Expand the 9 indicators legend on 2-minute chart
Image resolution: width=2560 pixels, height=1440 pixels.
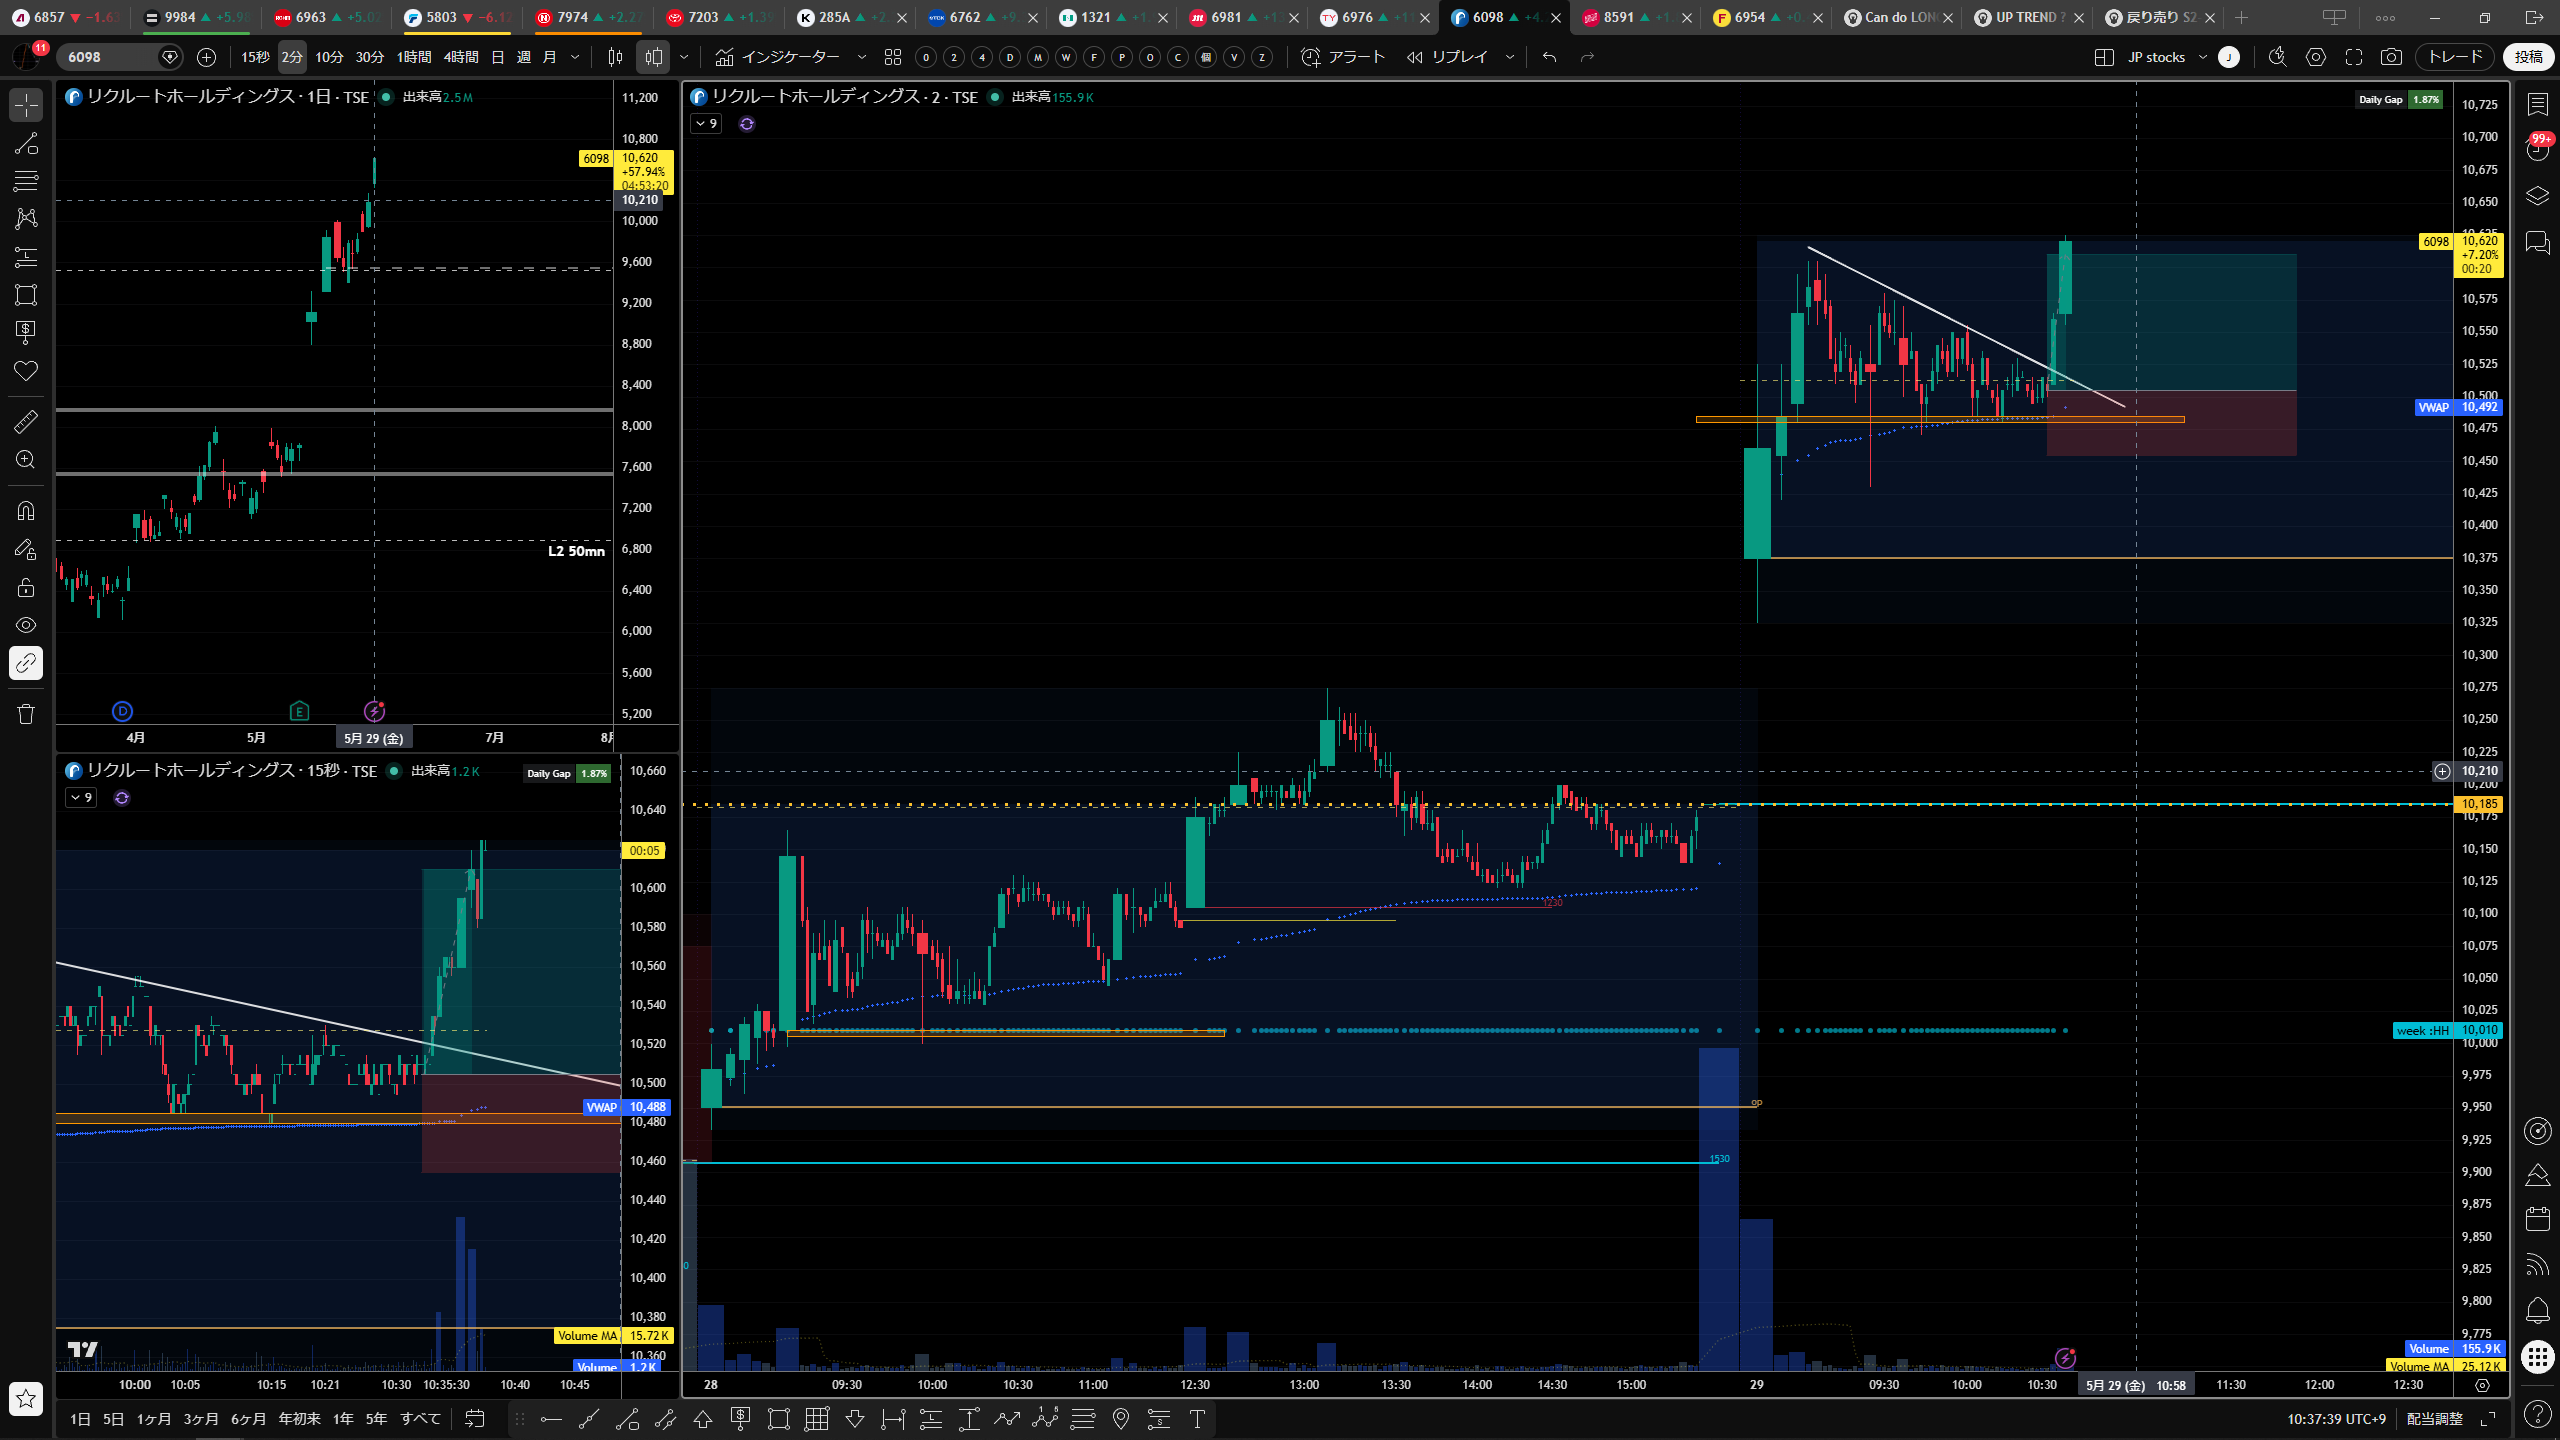(706, 124)
